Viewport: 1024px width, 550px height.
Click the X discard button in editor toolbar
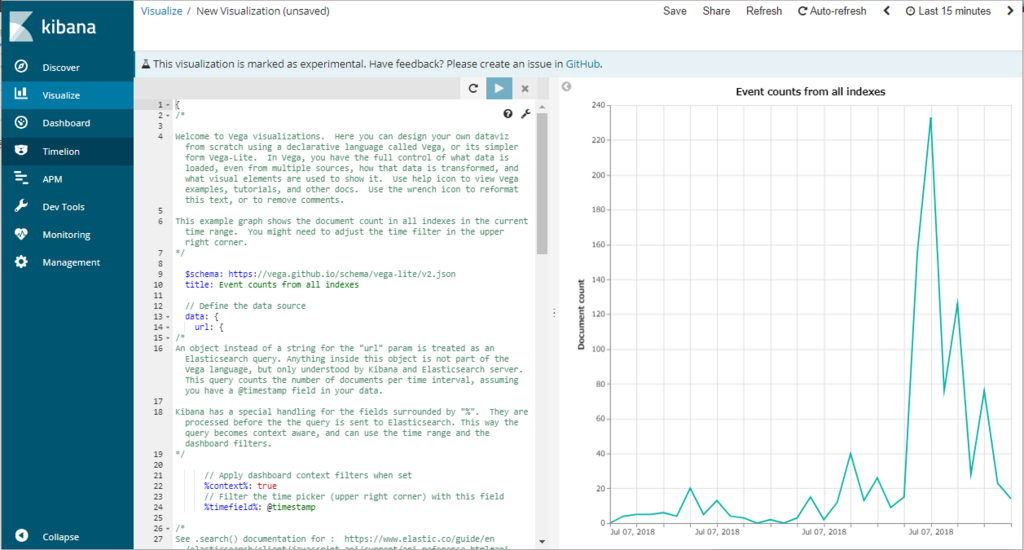coord(525,88)
